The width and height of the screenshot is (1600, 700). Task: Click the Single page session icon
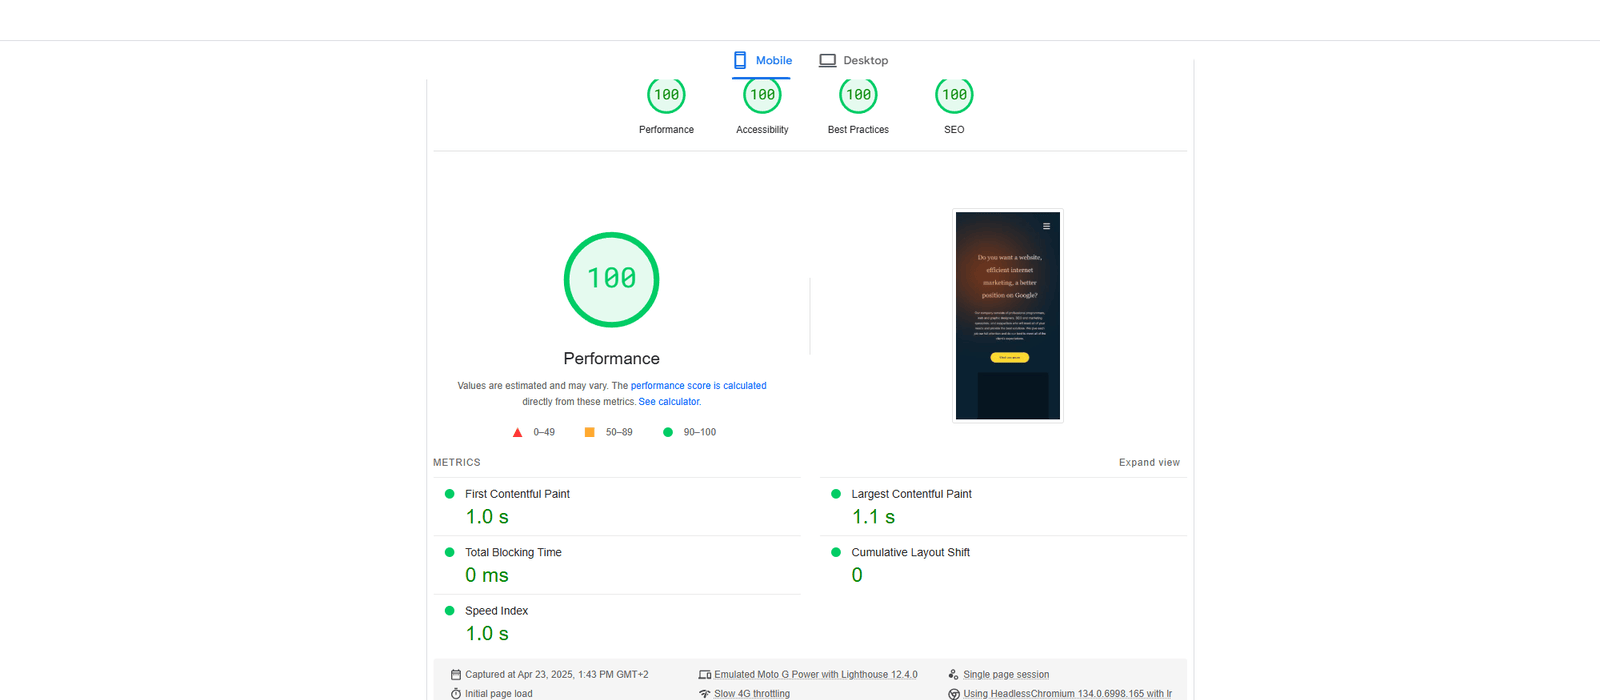tap(954, 675)
